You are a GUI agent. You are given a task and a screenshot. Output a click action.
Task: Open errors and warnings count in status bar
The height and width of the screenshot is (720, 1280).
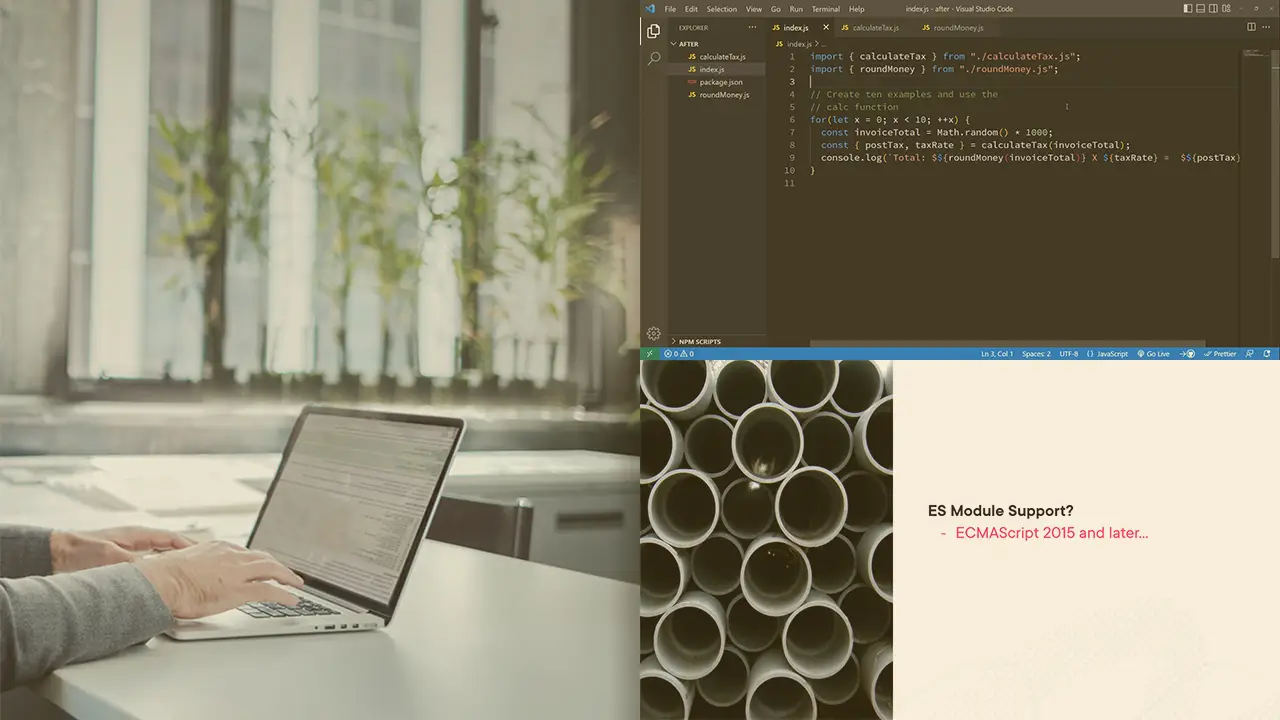tap(679, 354)
